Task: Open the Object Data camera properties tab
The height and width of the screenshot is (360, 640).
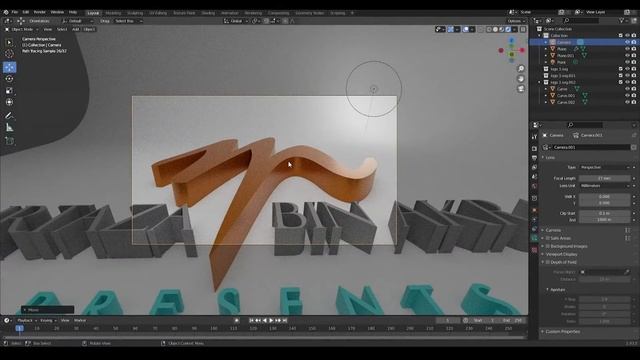Action: coord(534,238)
